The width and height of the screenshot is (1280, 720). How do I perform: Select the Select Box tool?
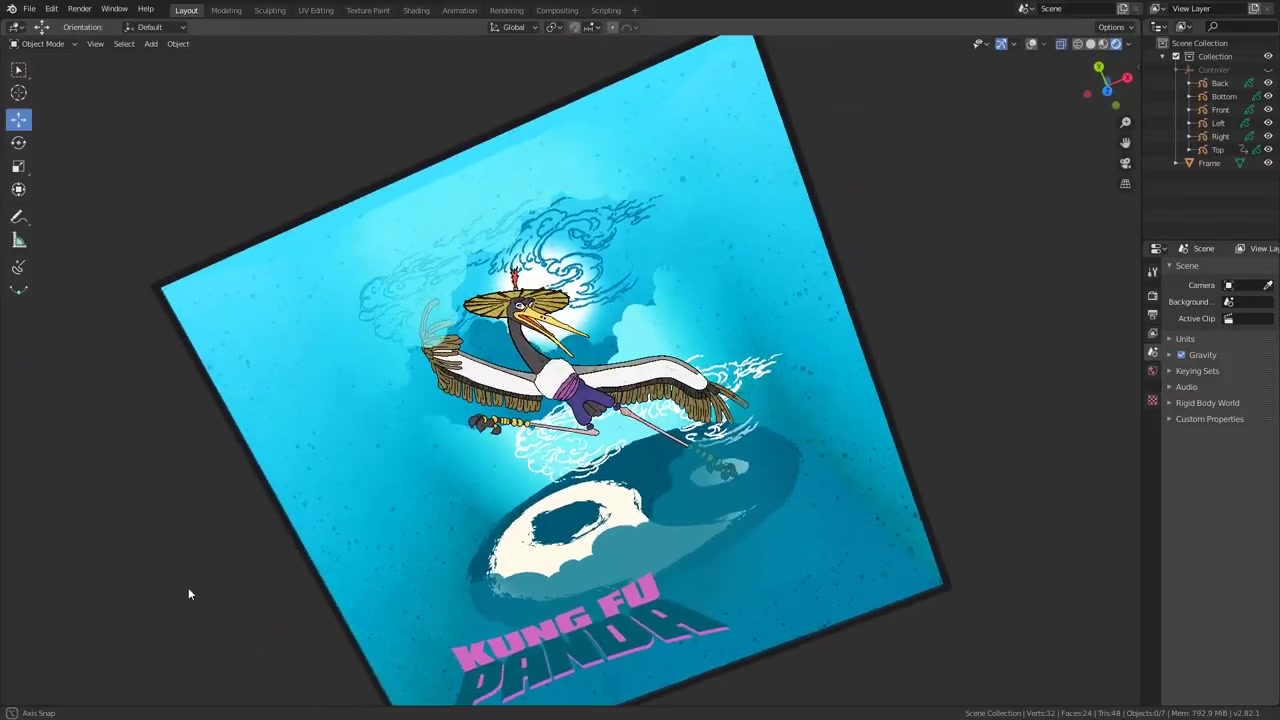18,70
